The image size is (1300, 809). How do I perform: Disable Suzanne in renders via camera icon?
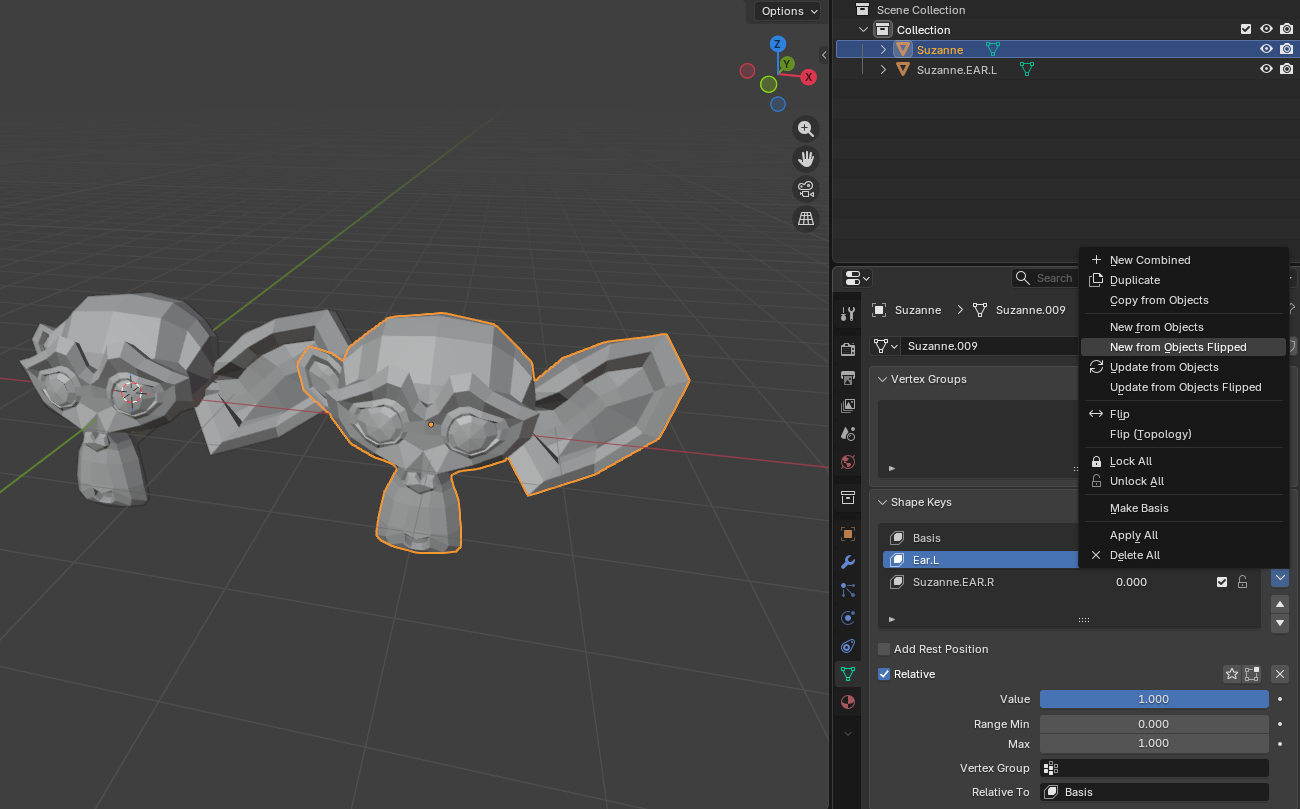pyautogui.click(x=1287, y=49)
